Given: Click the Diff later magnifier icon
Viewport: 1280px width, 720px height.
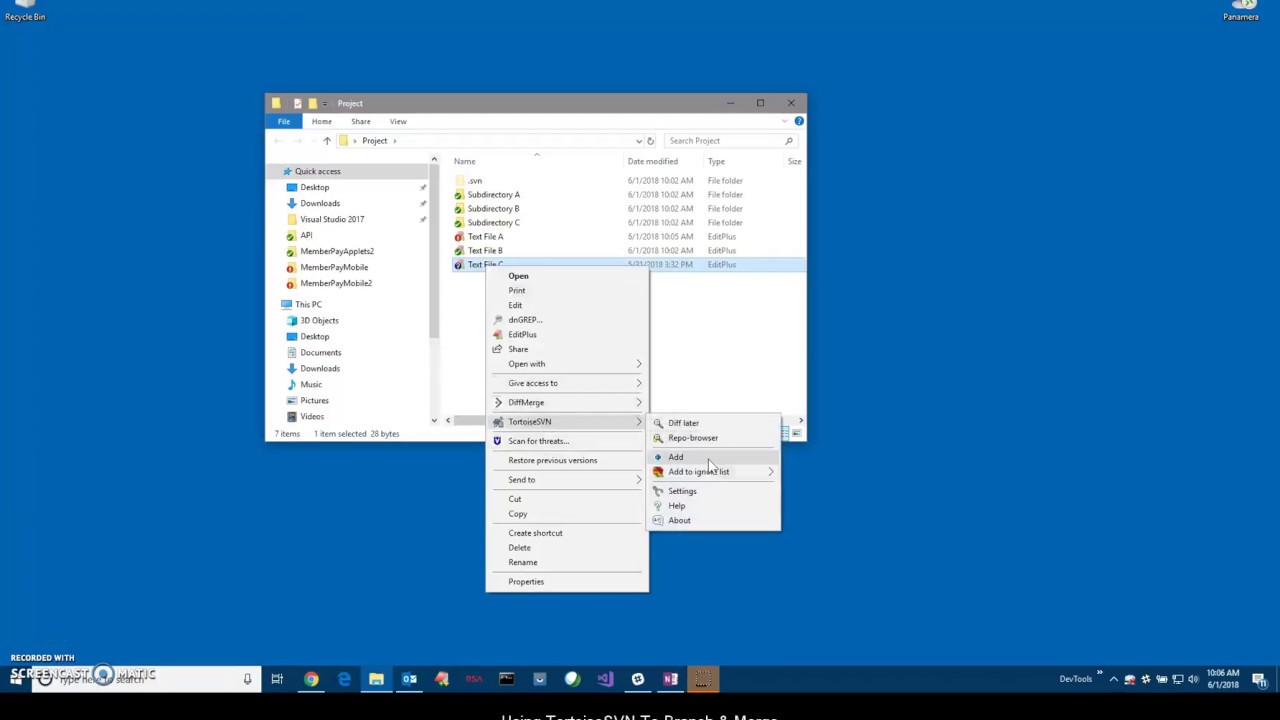Looking at the screenshot, I should coord(658,423).
